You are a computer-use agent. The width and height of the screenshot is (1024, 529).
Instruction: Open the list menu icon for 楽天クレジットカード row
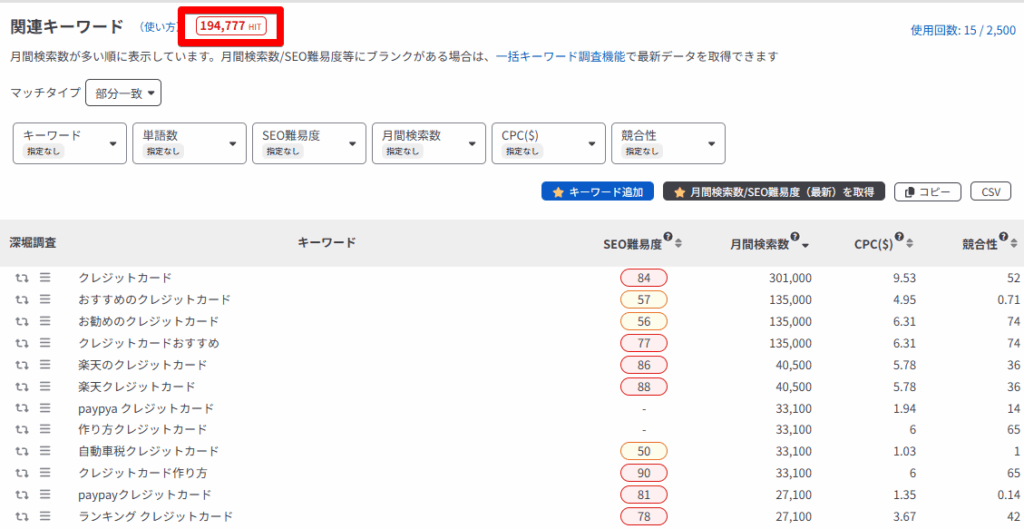click(44, 386)
